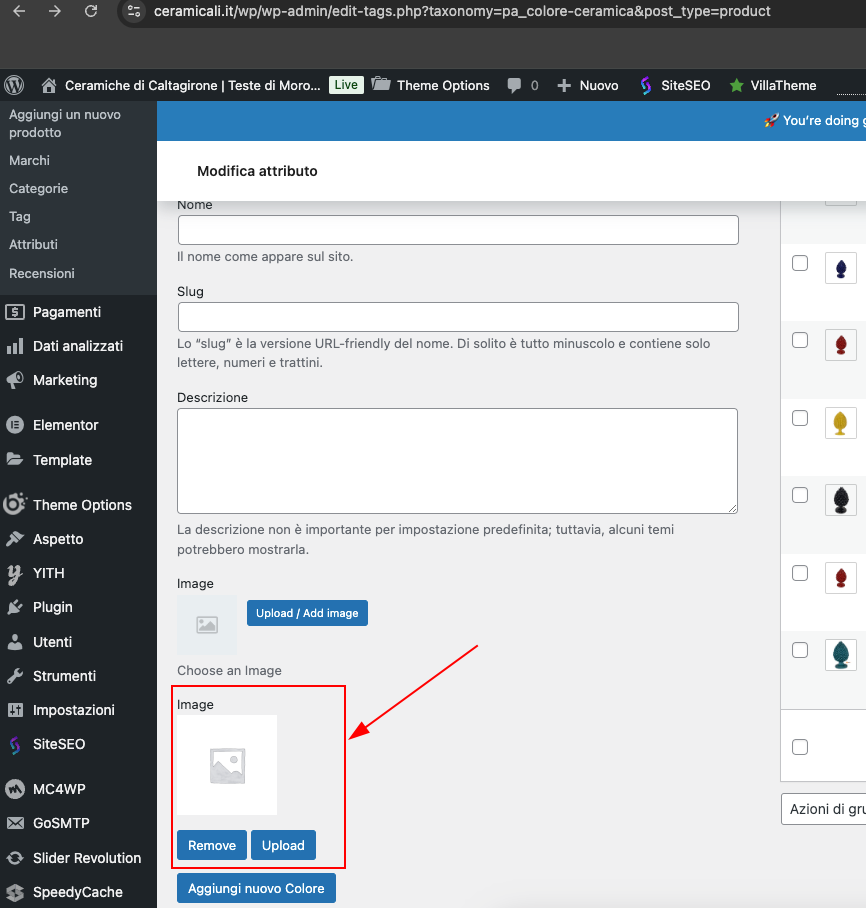
Task: Click the browser back arrow
Action: tap(19, 11)
